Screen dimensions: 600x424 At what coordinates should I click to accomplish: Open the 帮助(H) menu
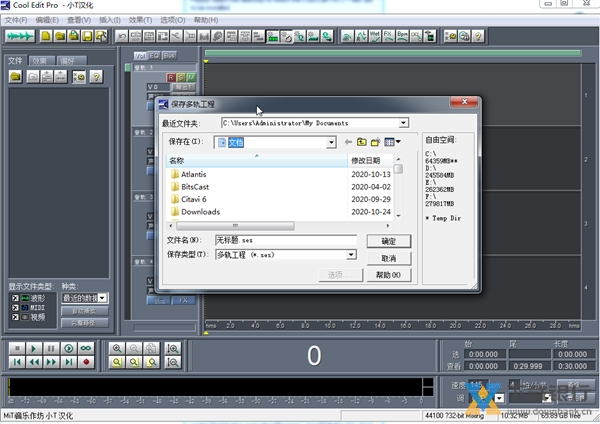pyautogui.click(x=206, y=20)
